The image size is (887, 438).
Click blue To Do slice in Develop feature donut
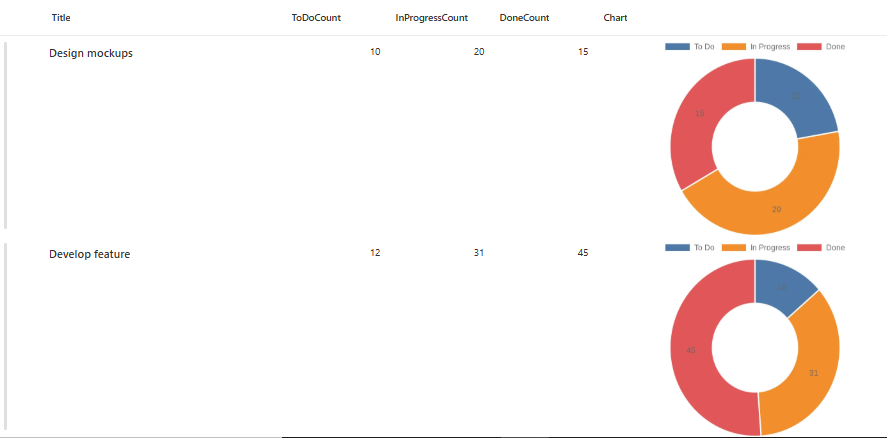point(781,287)
